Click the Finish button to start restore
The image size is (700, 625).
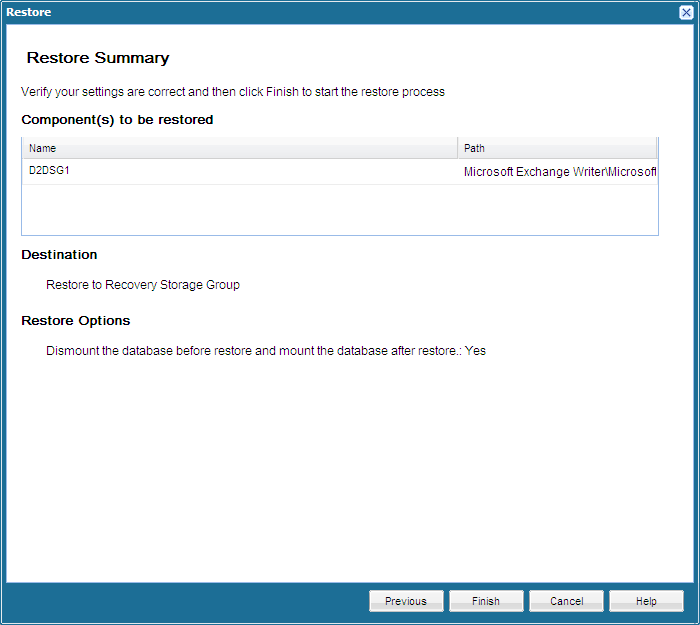click(x=486, y=601)
